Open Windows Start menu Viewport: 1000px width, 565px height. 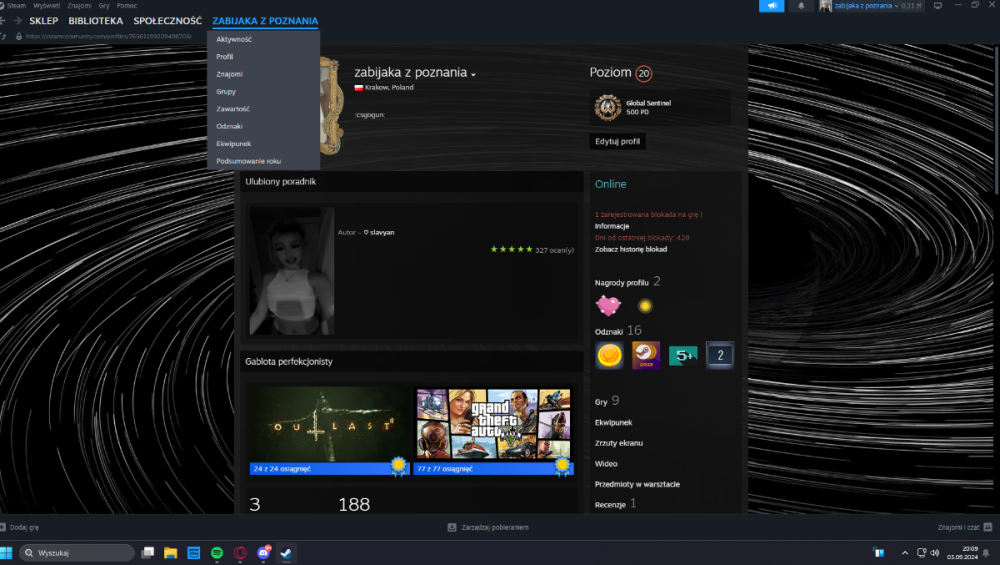point(6,553)
